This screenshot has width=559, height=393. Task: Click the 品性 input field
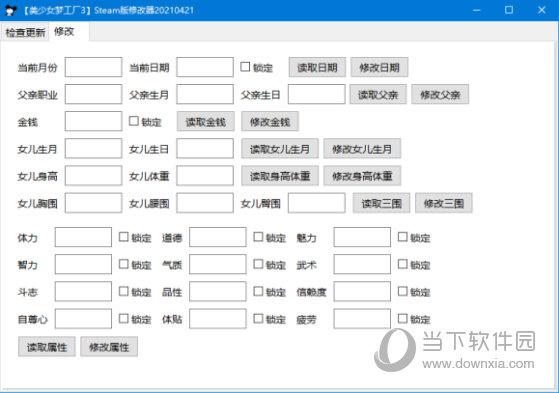(x=217, y=291)
